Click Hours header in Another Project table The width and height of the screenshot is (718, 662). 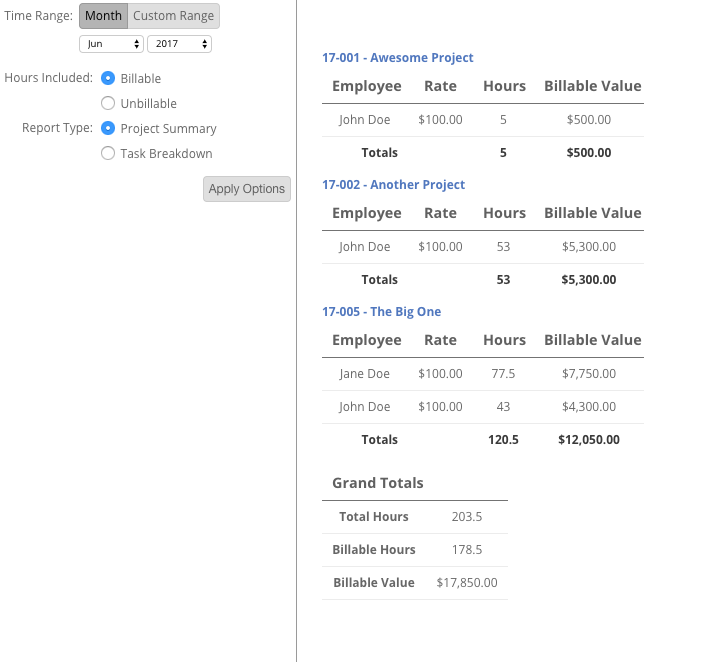pyautogui.click(x=504, y=213)
